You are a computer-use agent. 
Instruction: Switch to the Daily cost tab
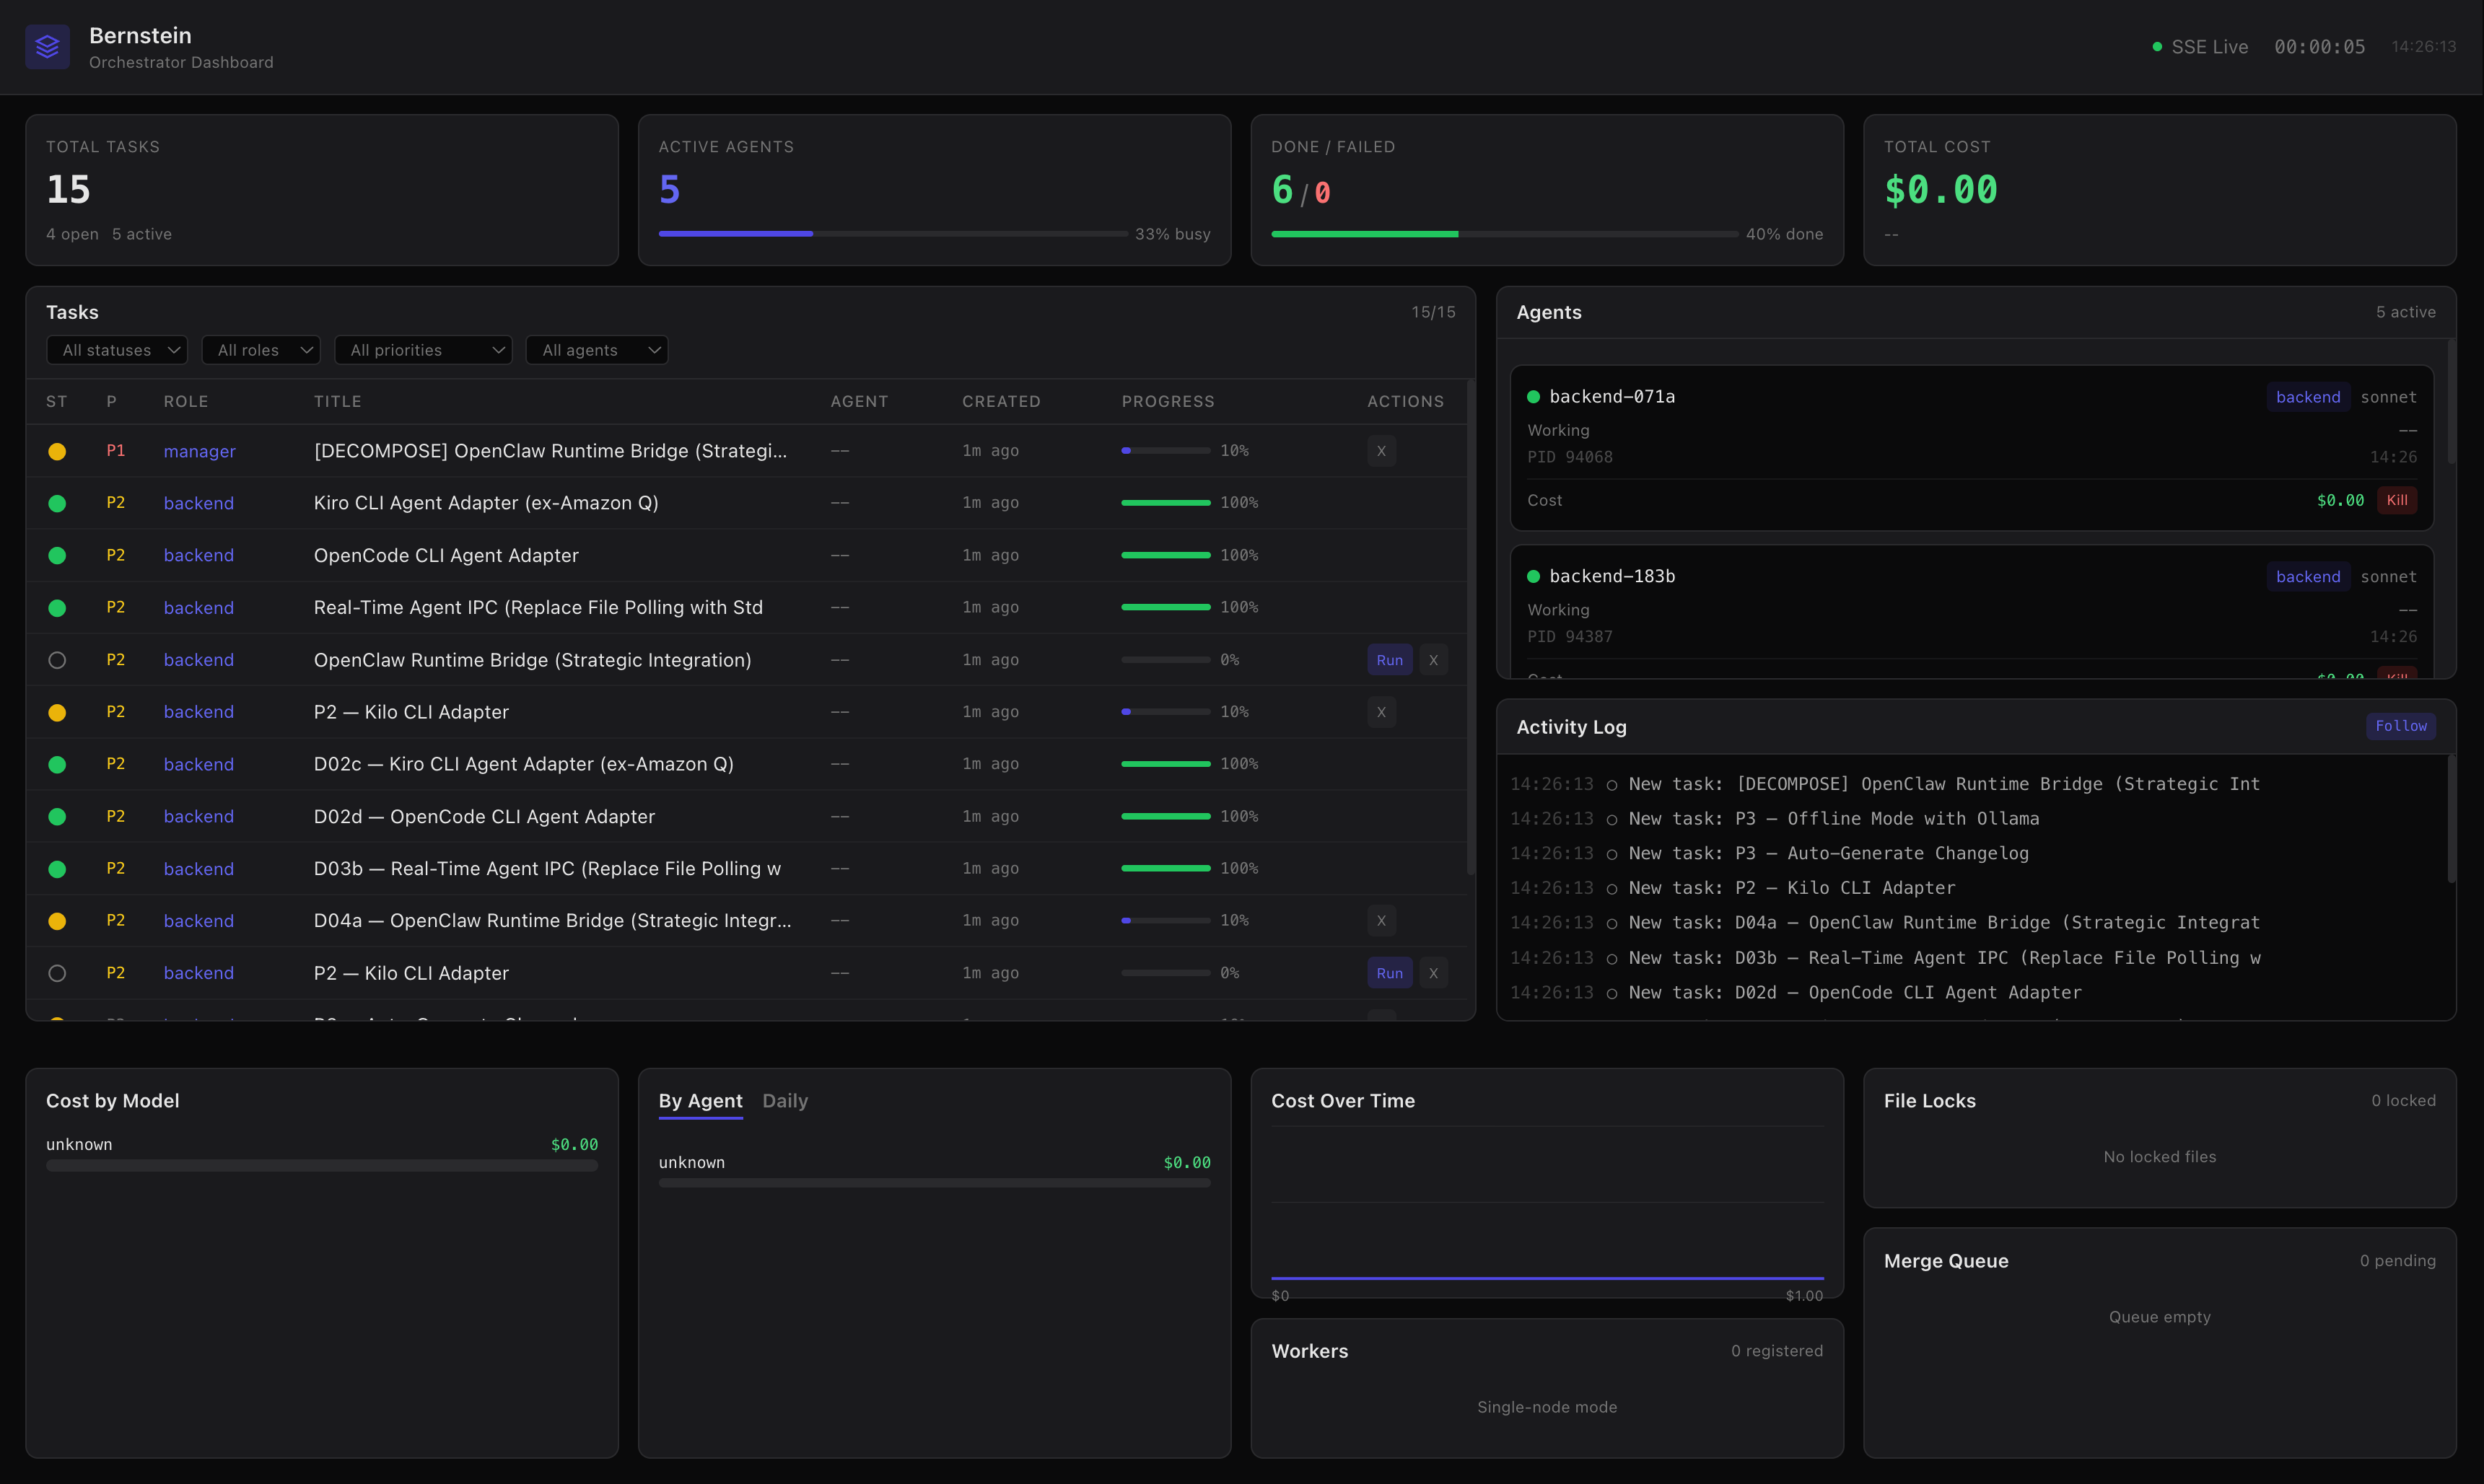785,1101
